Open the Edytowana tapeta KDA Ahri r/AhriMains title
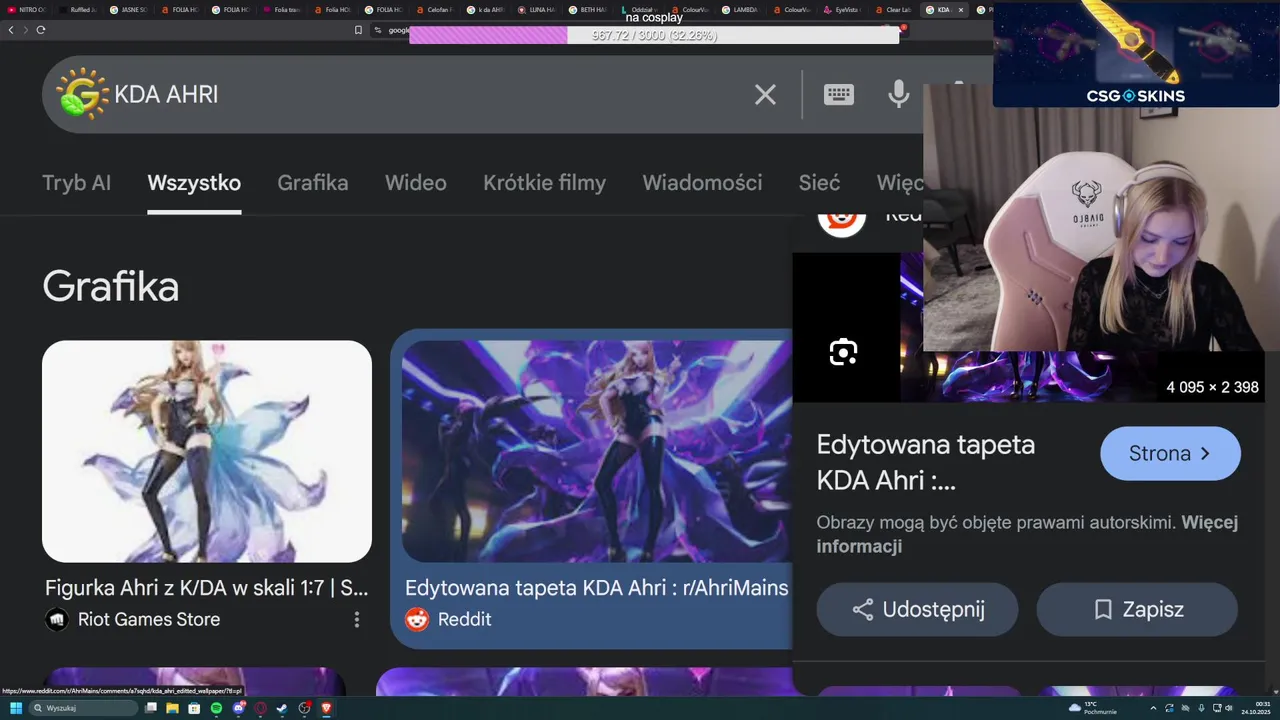Image resolution: width=1280 pixels, height=720 pixels. (x=596, y=588)
